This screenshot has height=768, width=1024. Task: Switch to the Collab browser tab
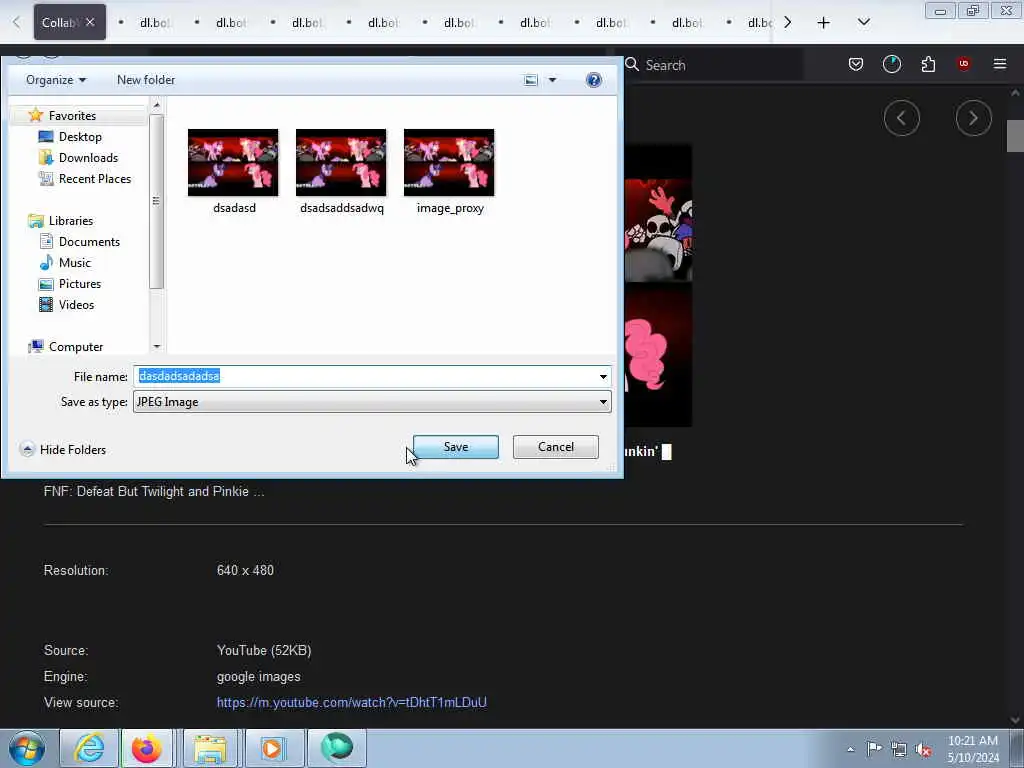click(59, 22)
